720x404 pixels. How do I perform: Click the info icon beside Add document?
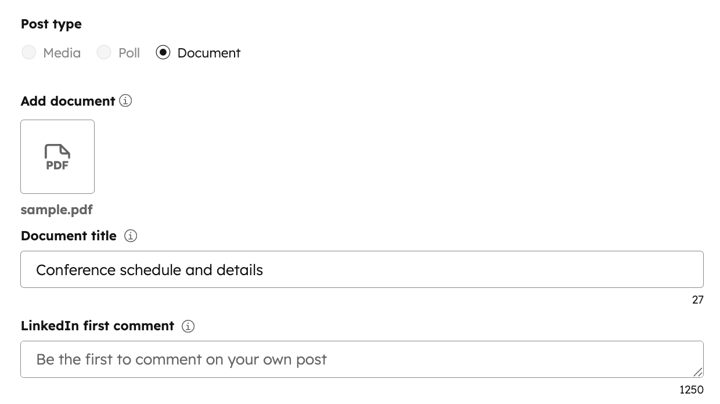tap(125, 101)
